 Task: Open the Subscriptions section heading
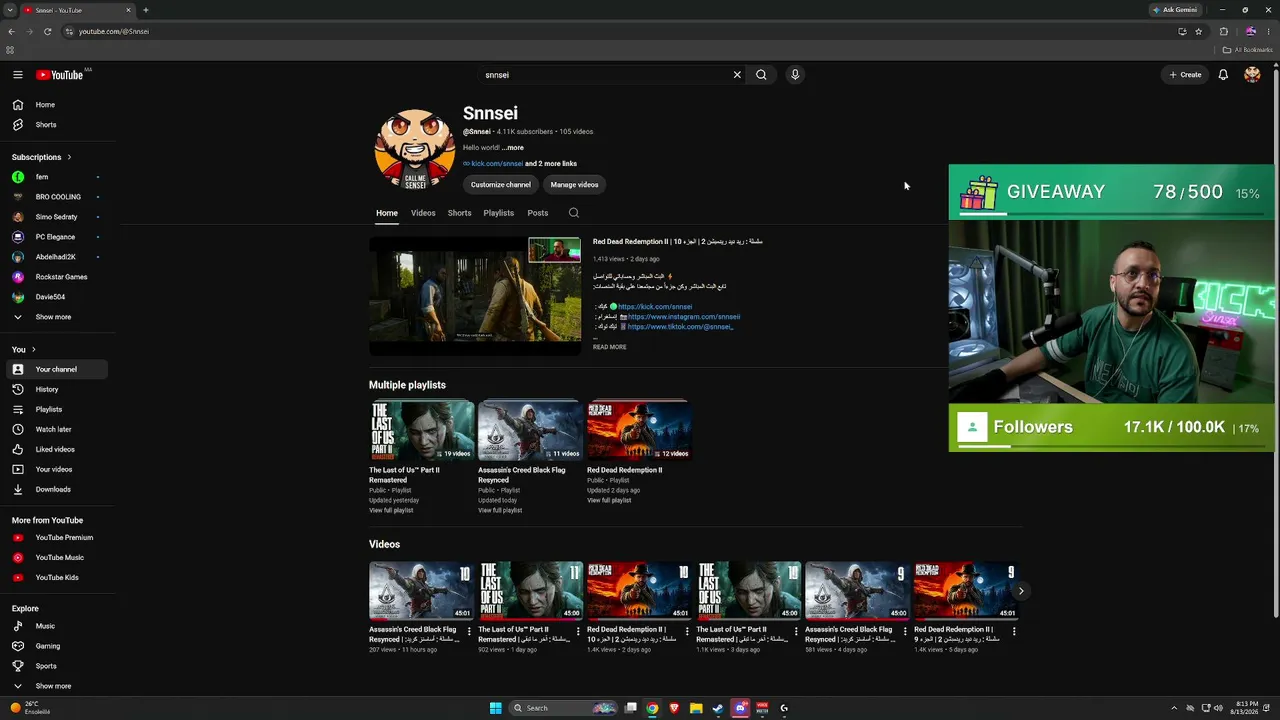pos(41,157)
